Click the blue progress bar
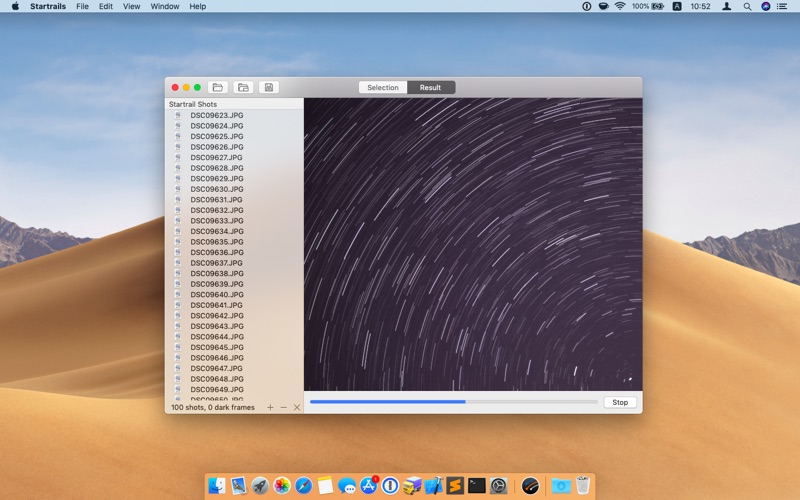800x500 pixels. 454,402
